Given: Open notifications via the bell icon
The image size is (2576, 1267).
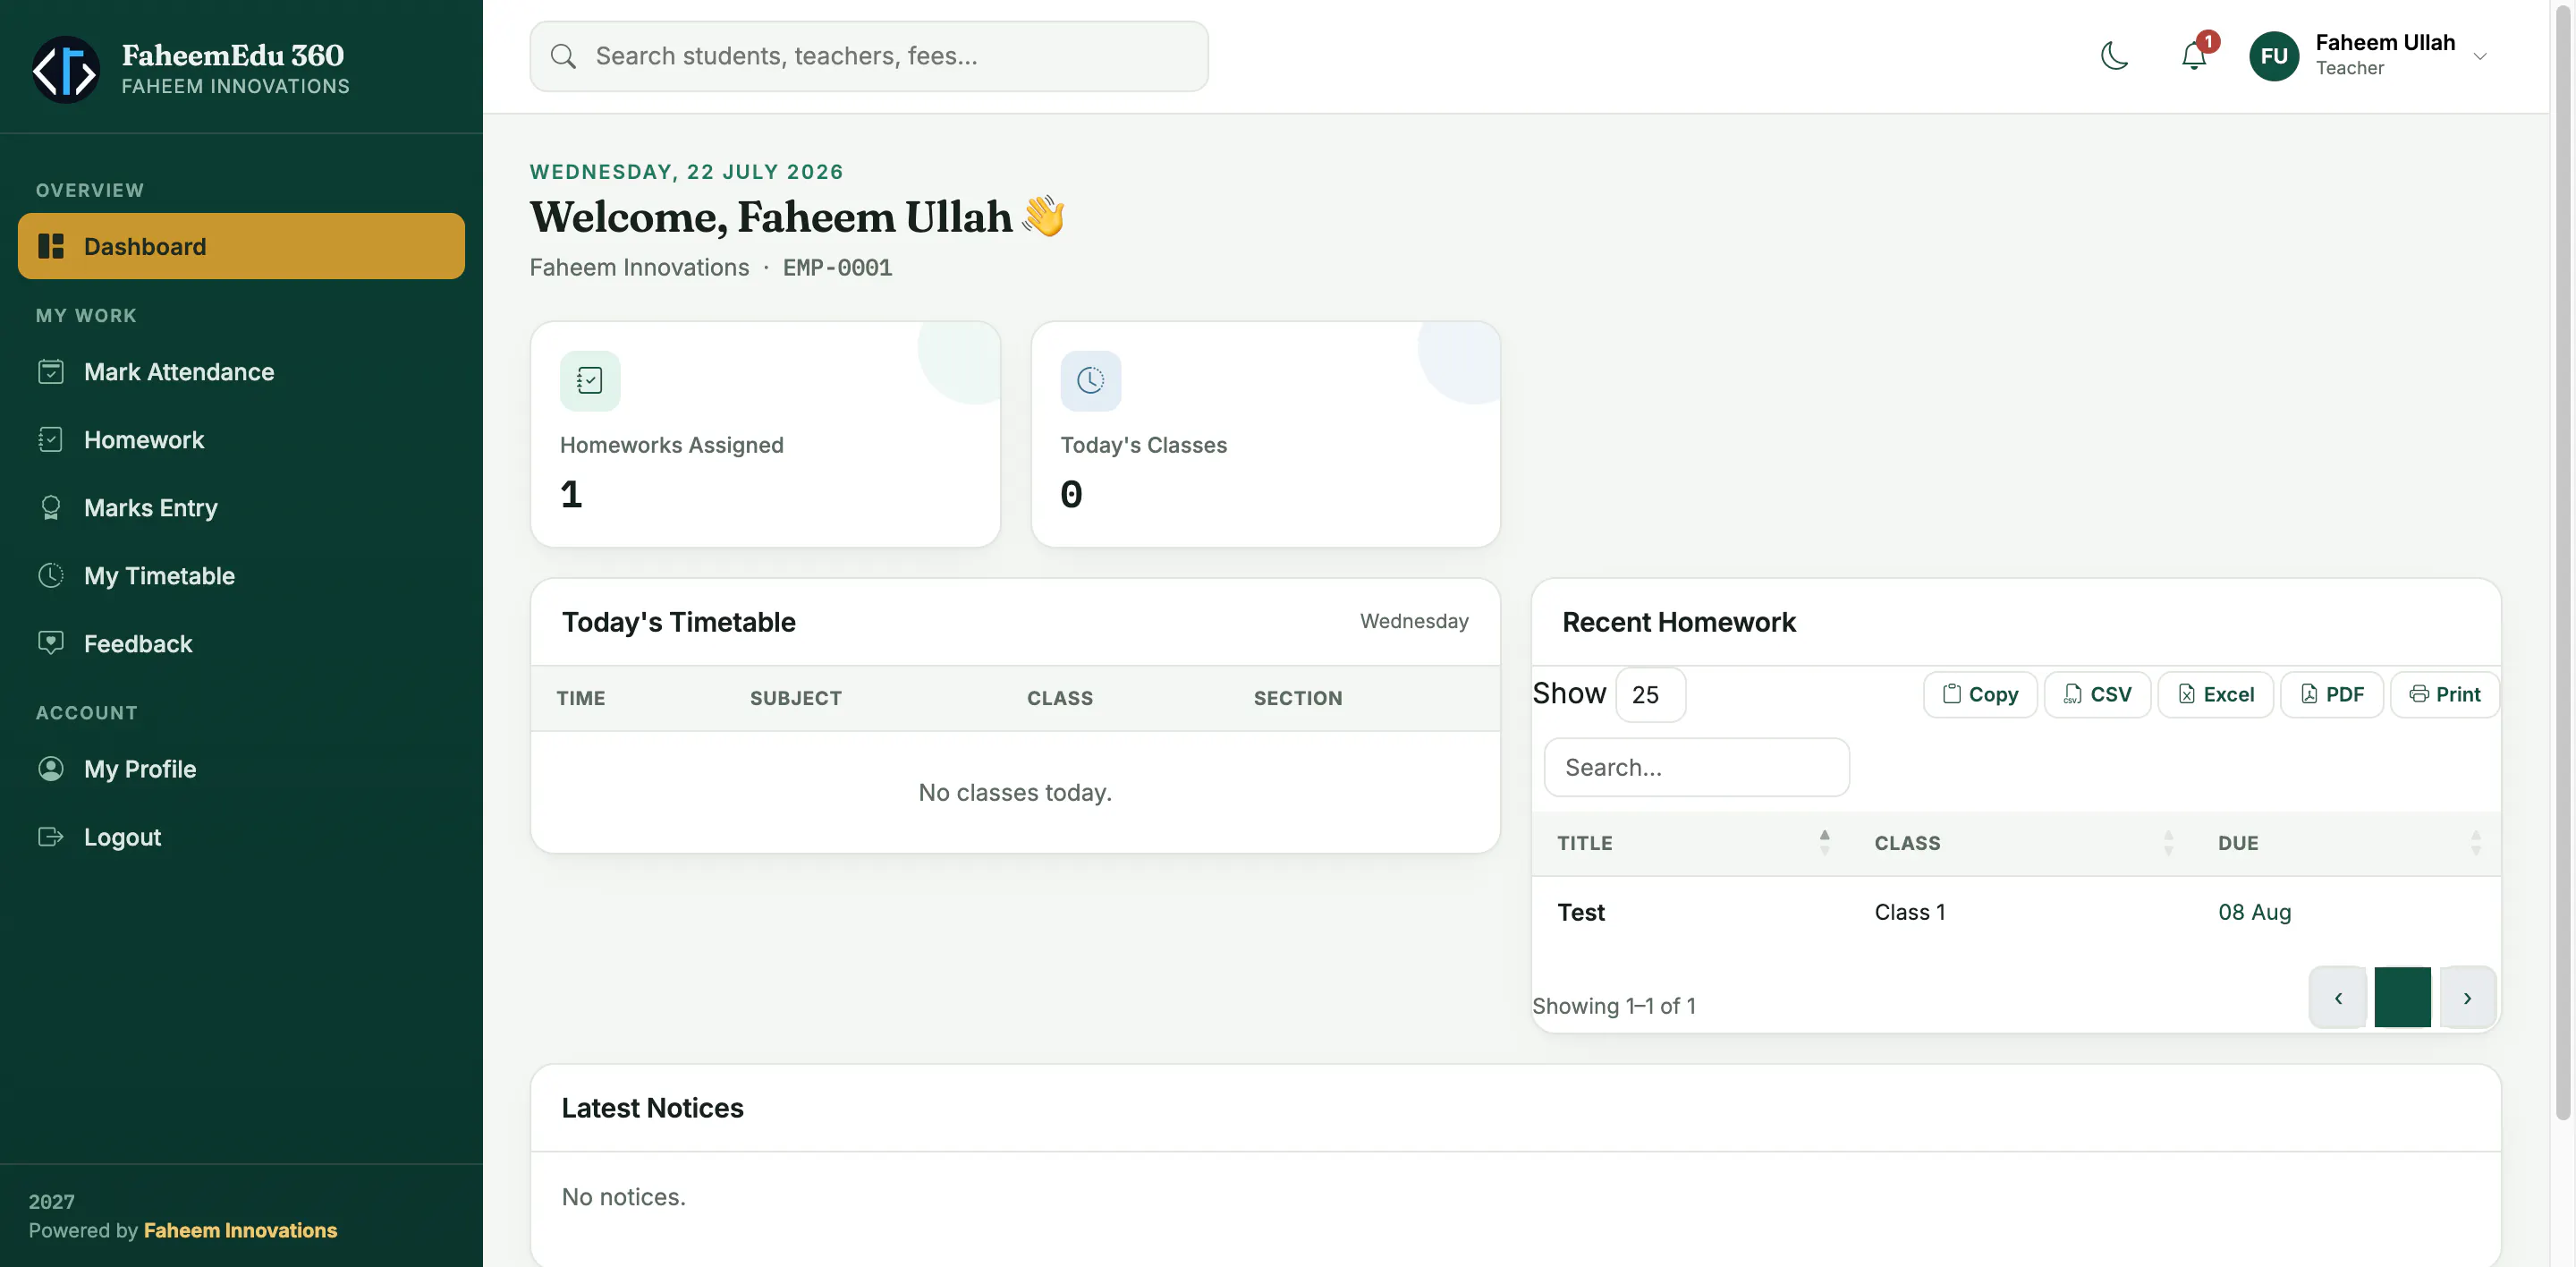Looking at the screenshot, I should tap(2193, 56).
